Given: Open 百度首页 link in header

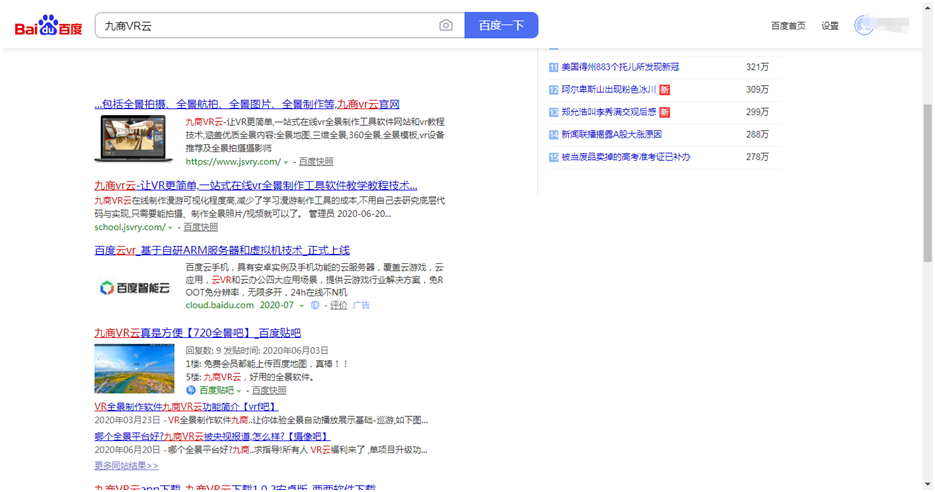Looking at the screenshot, I should pos(788,26).
